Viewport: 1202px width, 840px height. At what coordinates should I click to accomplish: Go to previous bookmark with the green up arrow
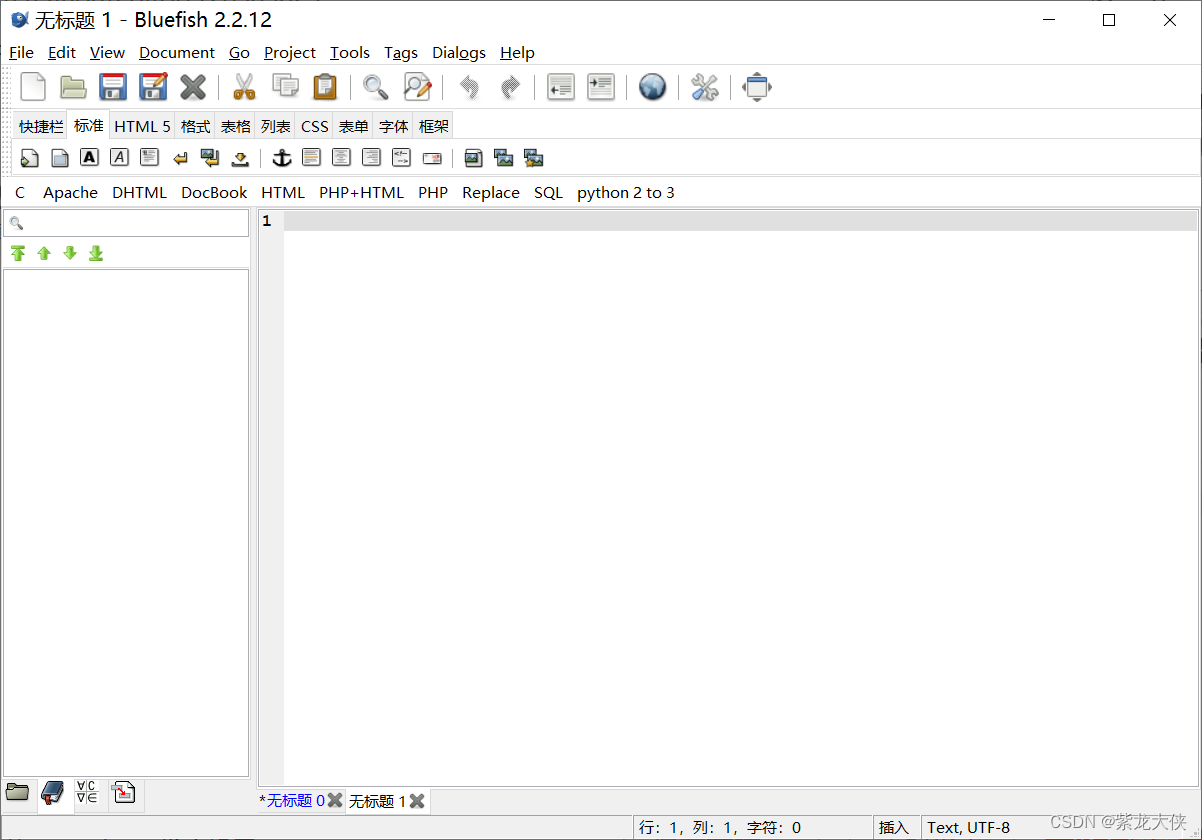pos(44,253)
